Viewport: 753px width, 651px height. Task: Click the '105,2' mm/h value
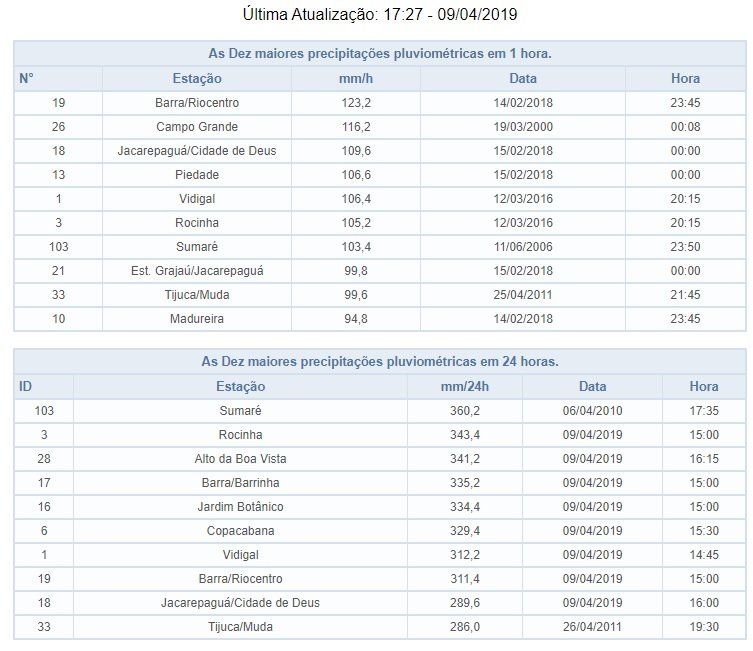(356, 223)
